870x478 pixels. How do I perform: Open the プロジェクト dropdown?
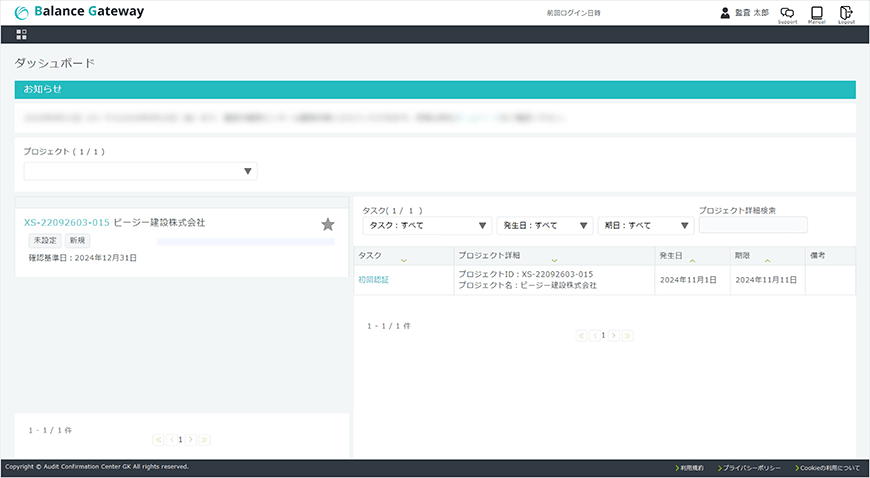click(x=140, y=171)
